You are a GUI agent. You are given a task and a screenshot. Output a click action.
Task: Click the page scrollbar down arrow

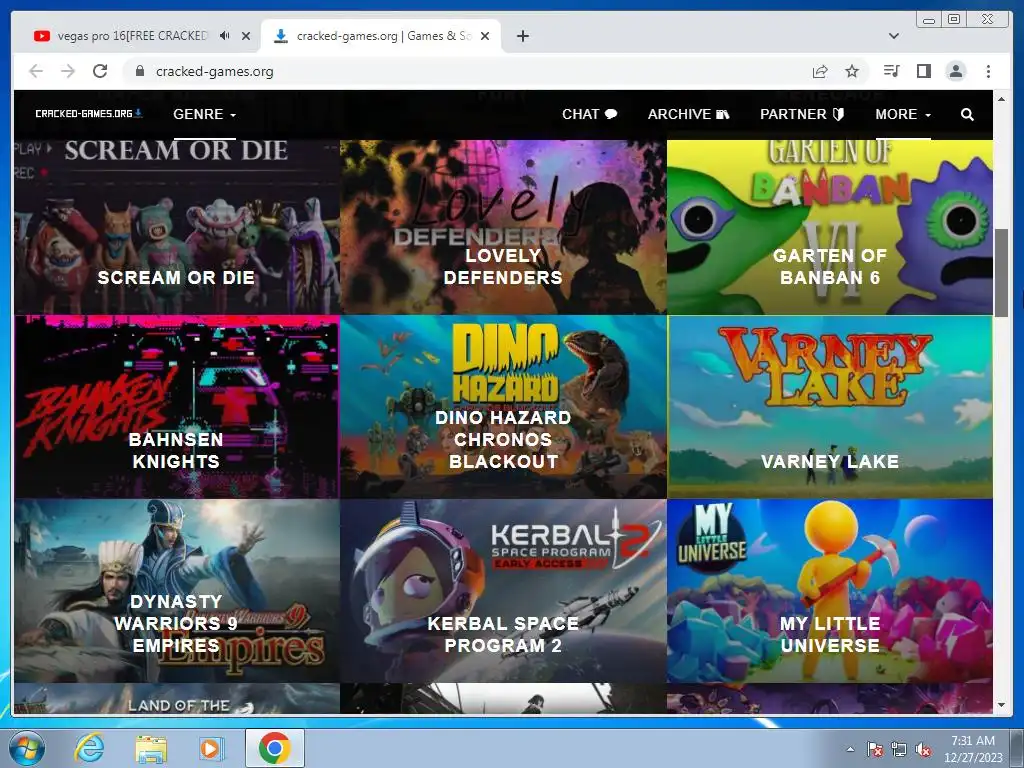pos(1001,705)
